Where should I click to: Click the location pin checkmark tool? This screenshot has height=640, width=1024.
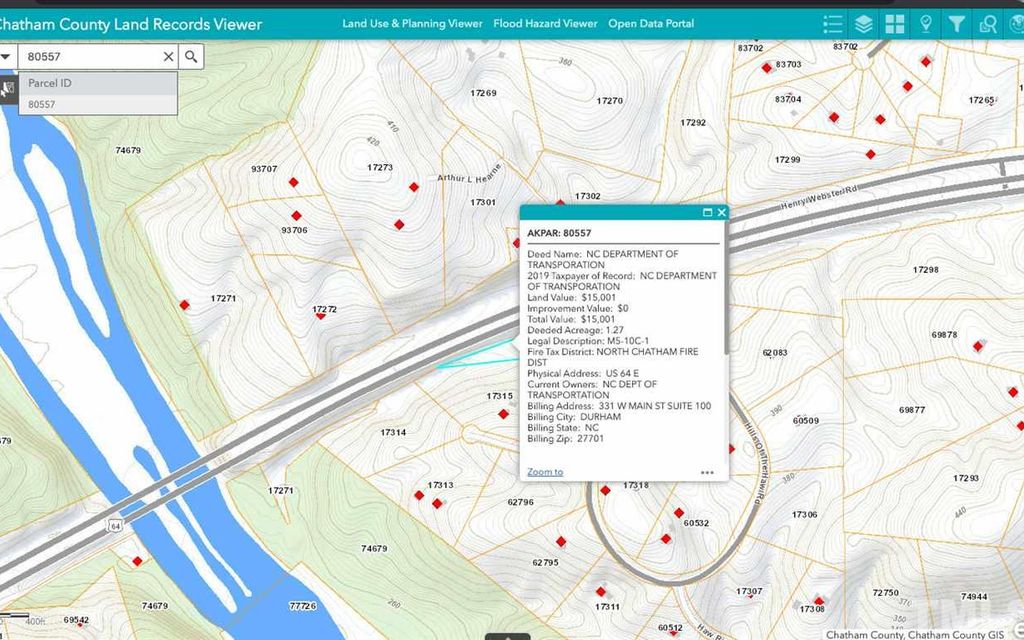(x=926, y=23)
